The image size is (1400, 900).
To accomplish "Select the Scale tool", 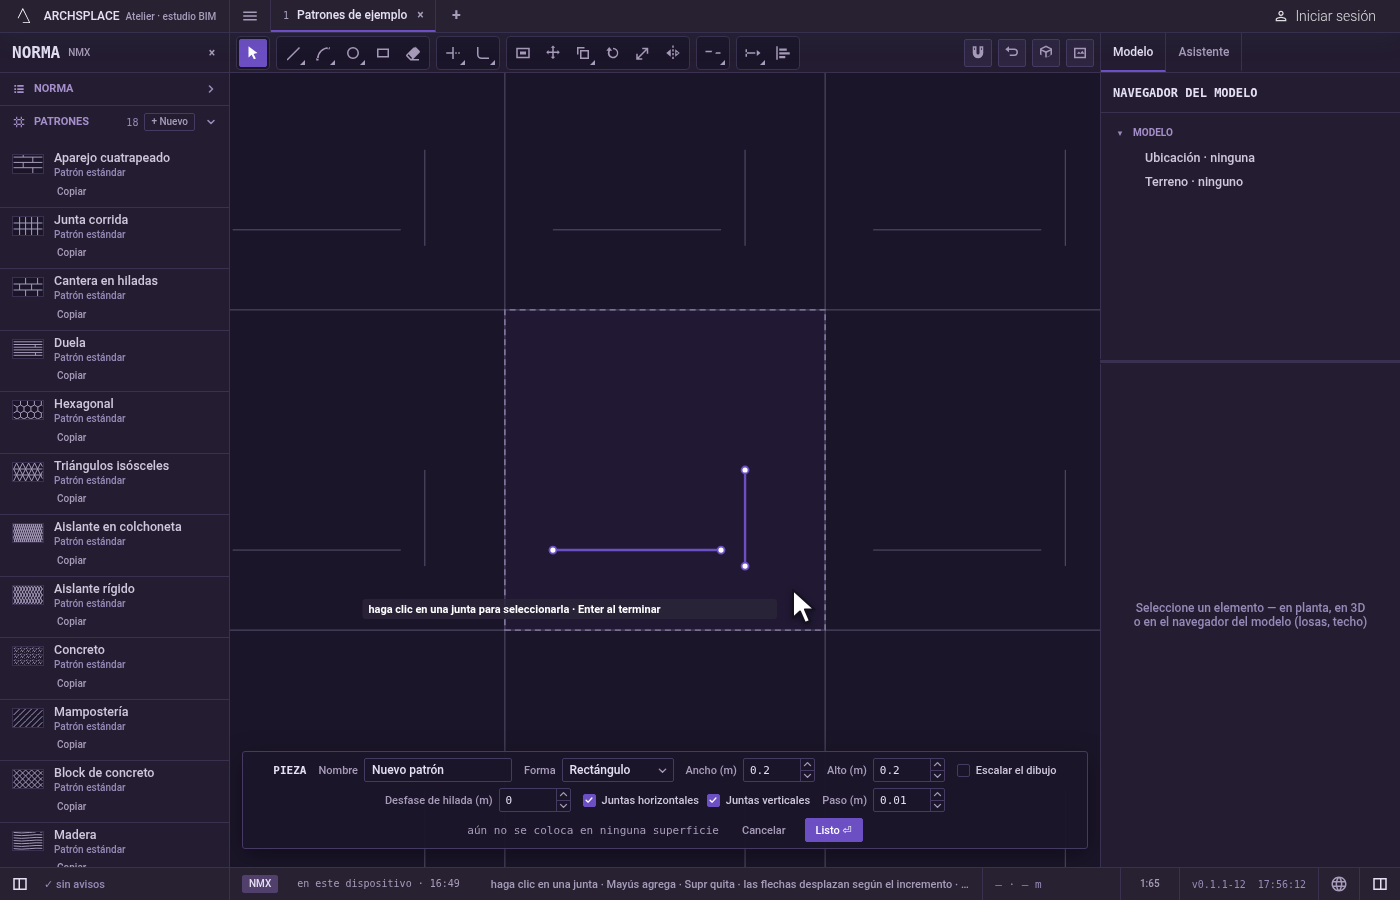I will 643,53.
